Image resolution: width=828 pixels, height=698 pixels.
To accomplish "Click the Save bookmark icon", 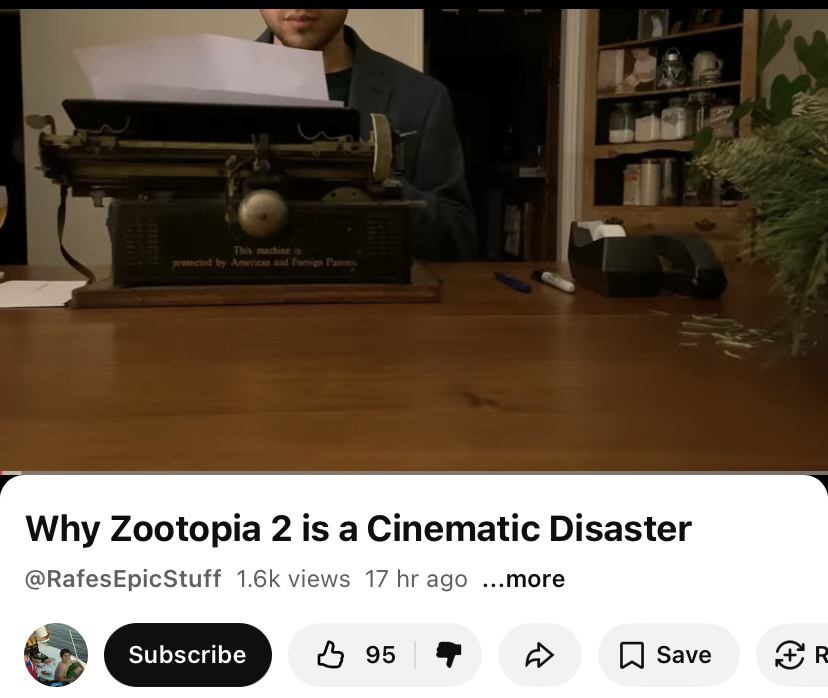I will tap(631, 655).
